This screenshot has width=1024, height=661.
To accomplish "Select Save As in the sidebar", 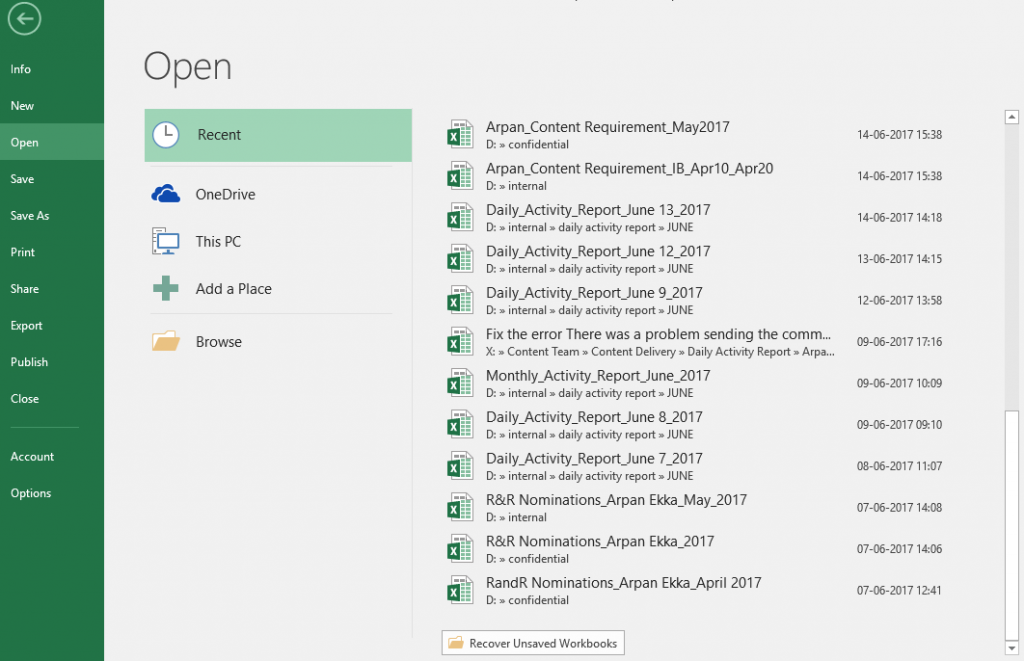I will click(30, 216).
